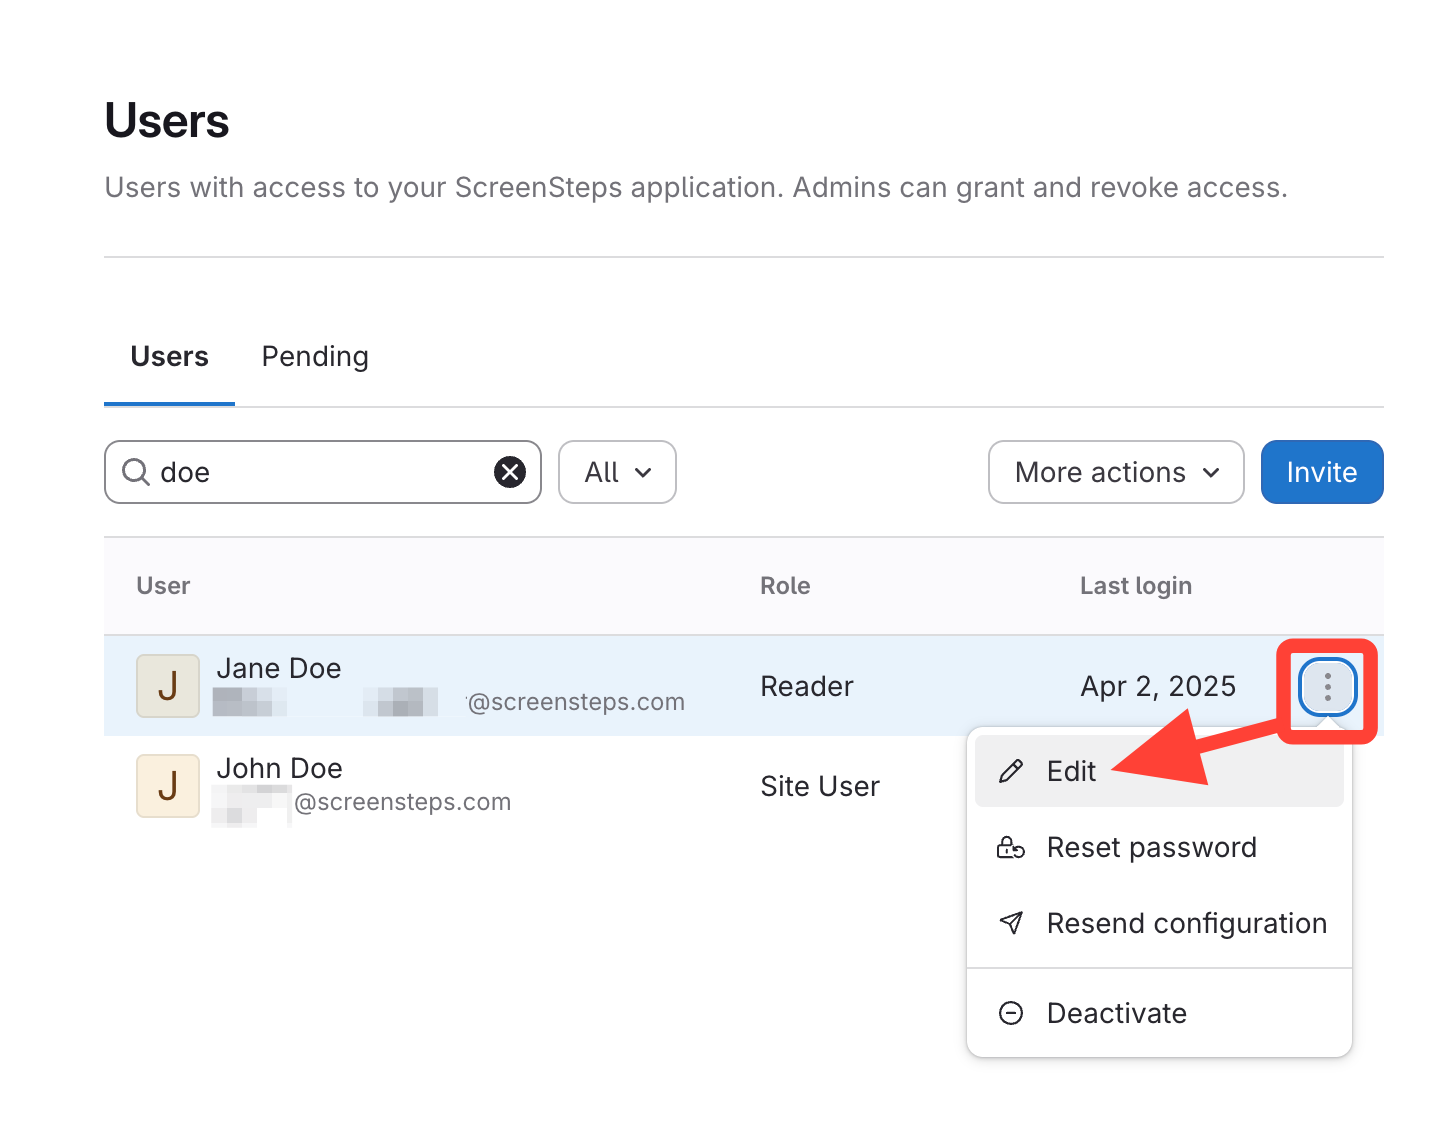The height and width of the screenshot is (1128, 1450).
Task: Click the lock icon for Reset password
Action: coord(1011,848)
